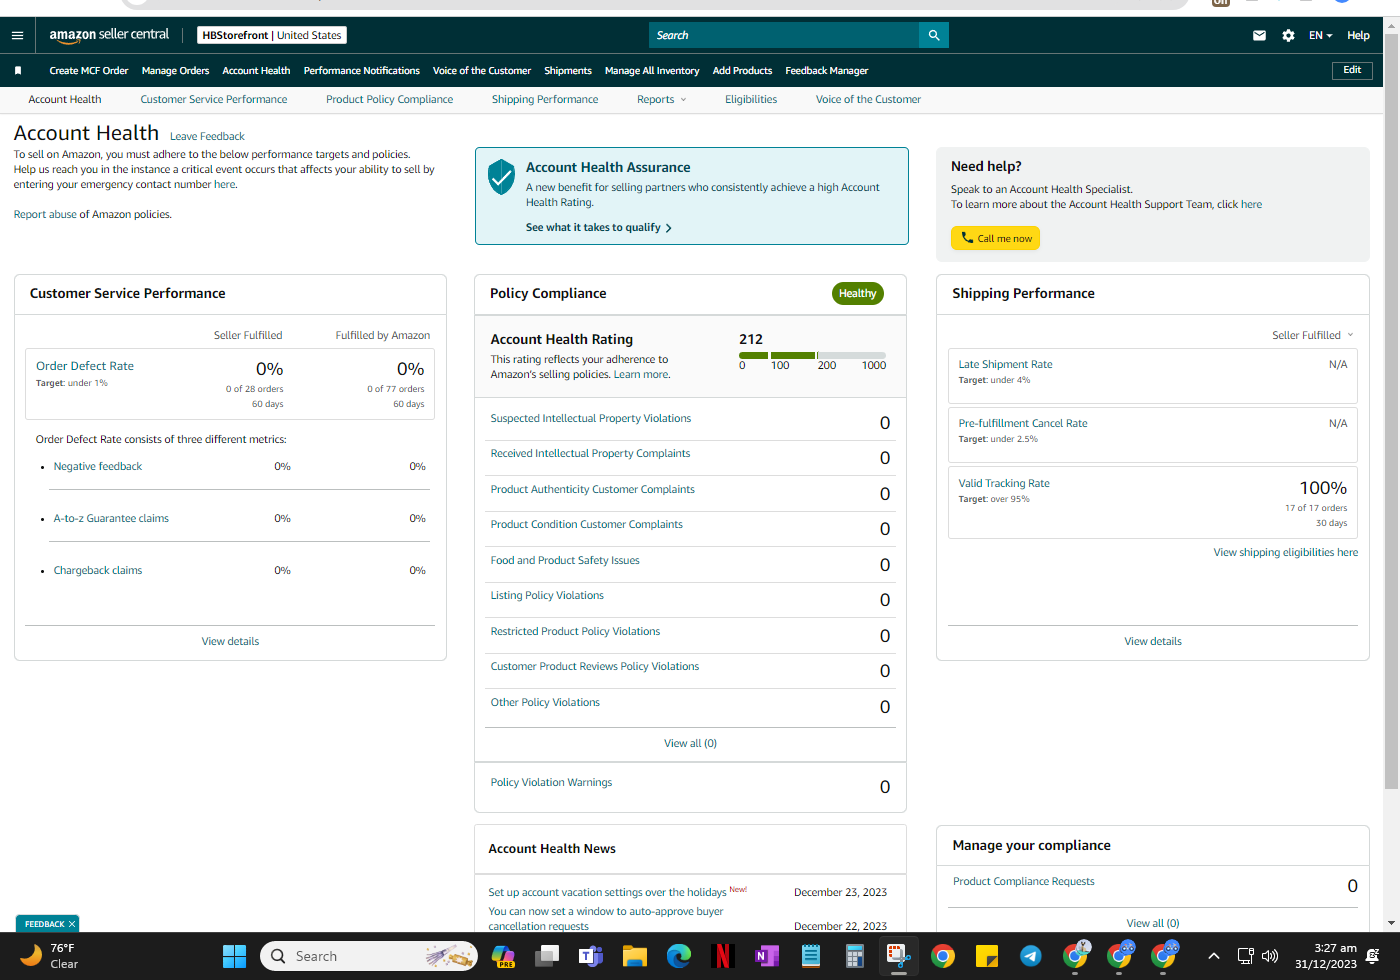Open the hamburger navigation menu

(17, 35)
